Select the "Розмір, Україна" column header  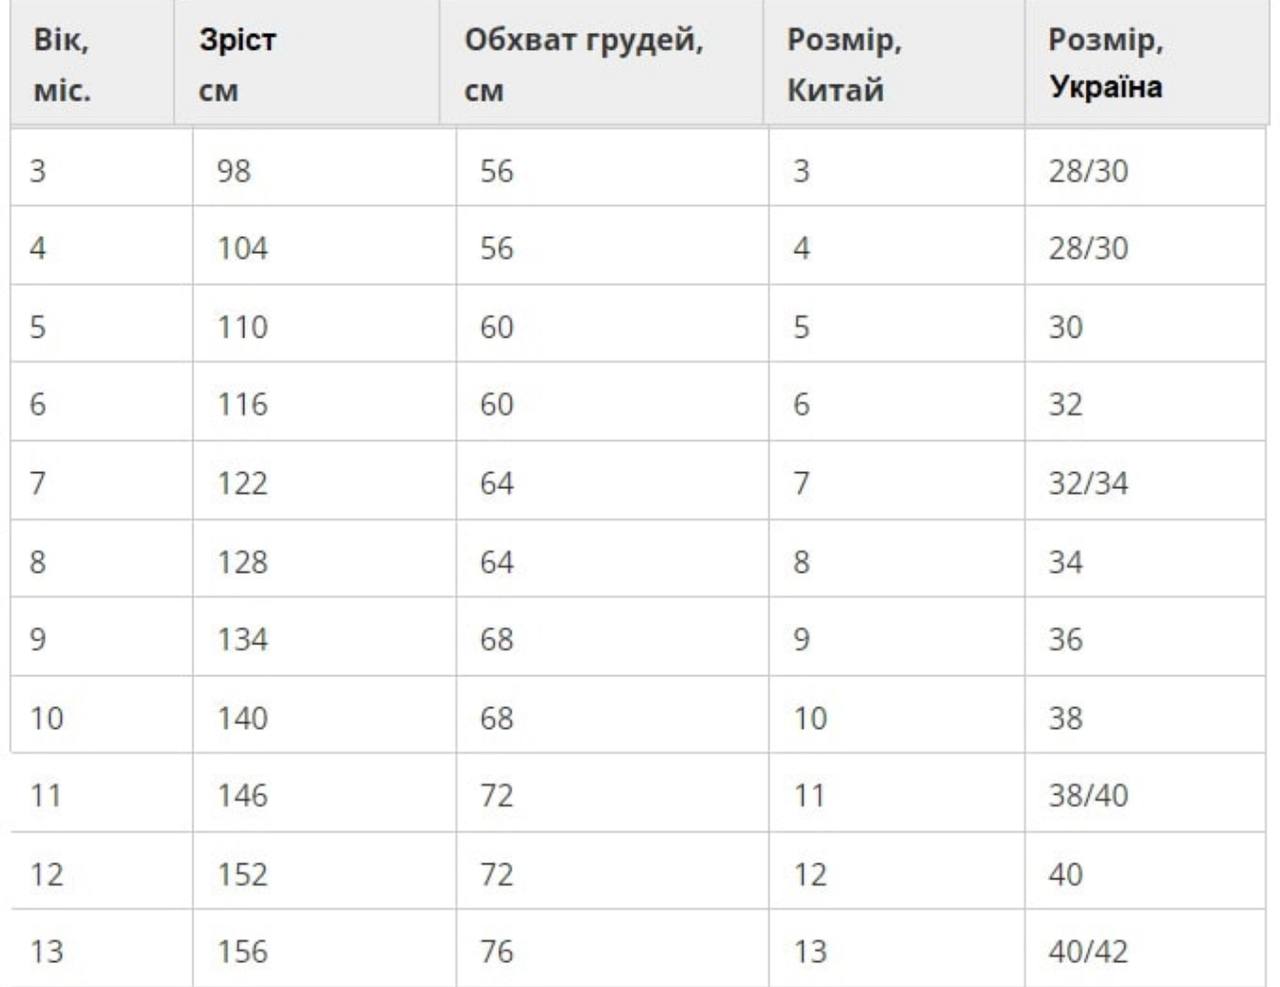1105,63
